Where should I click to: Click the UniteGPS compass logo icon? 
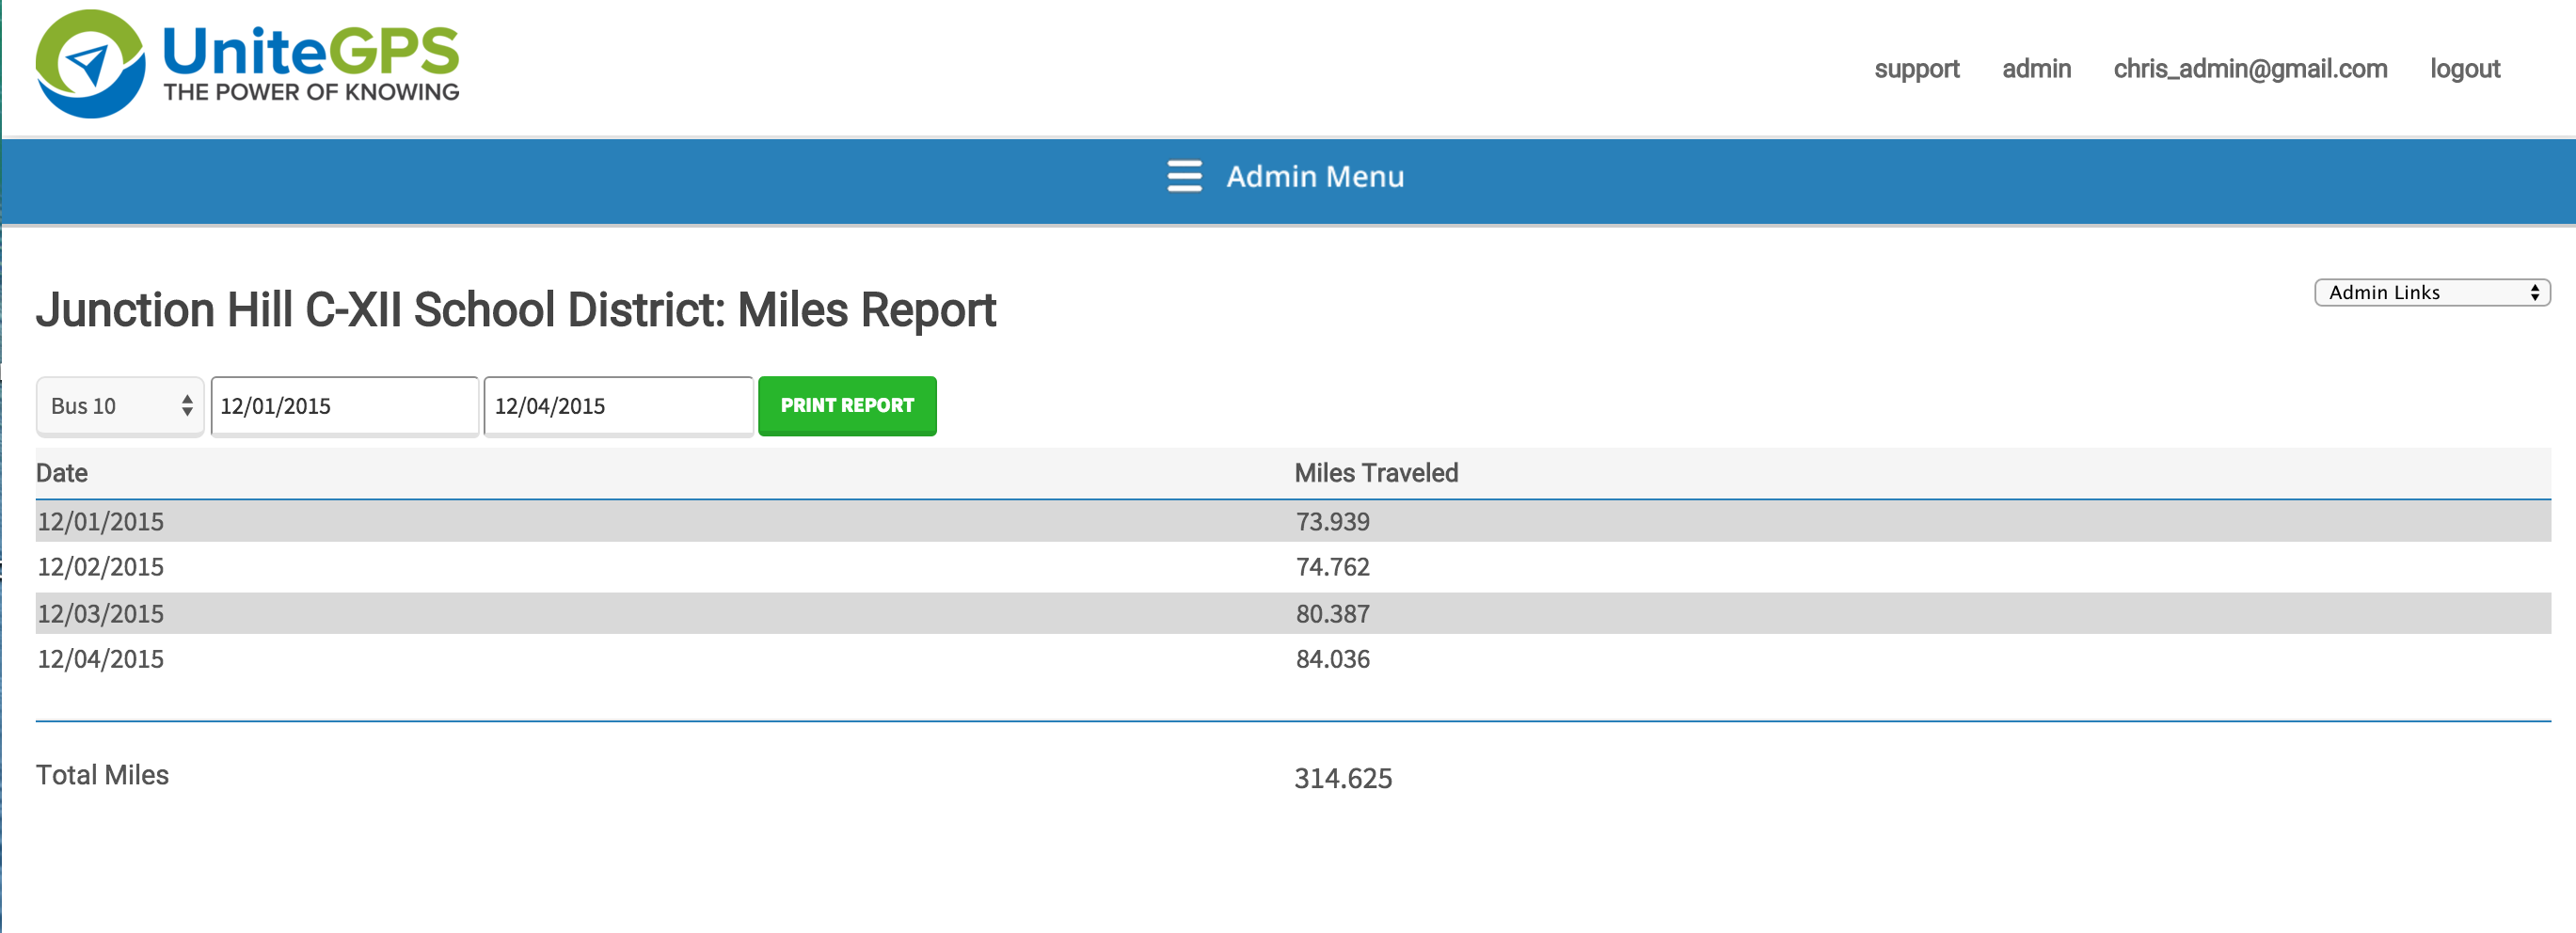point(90,64)
